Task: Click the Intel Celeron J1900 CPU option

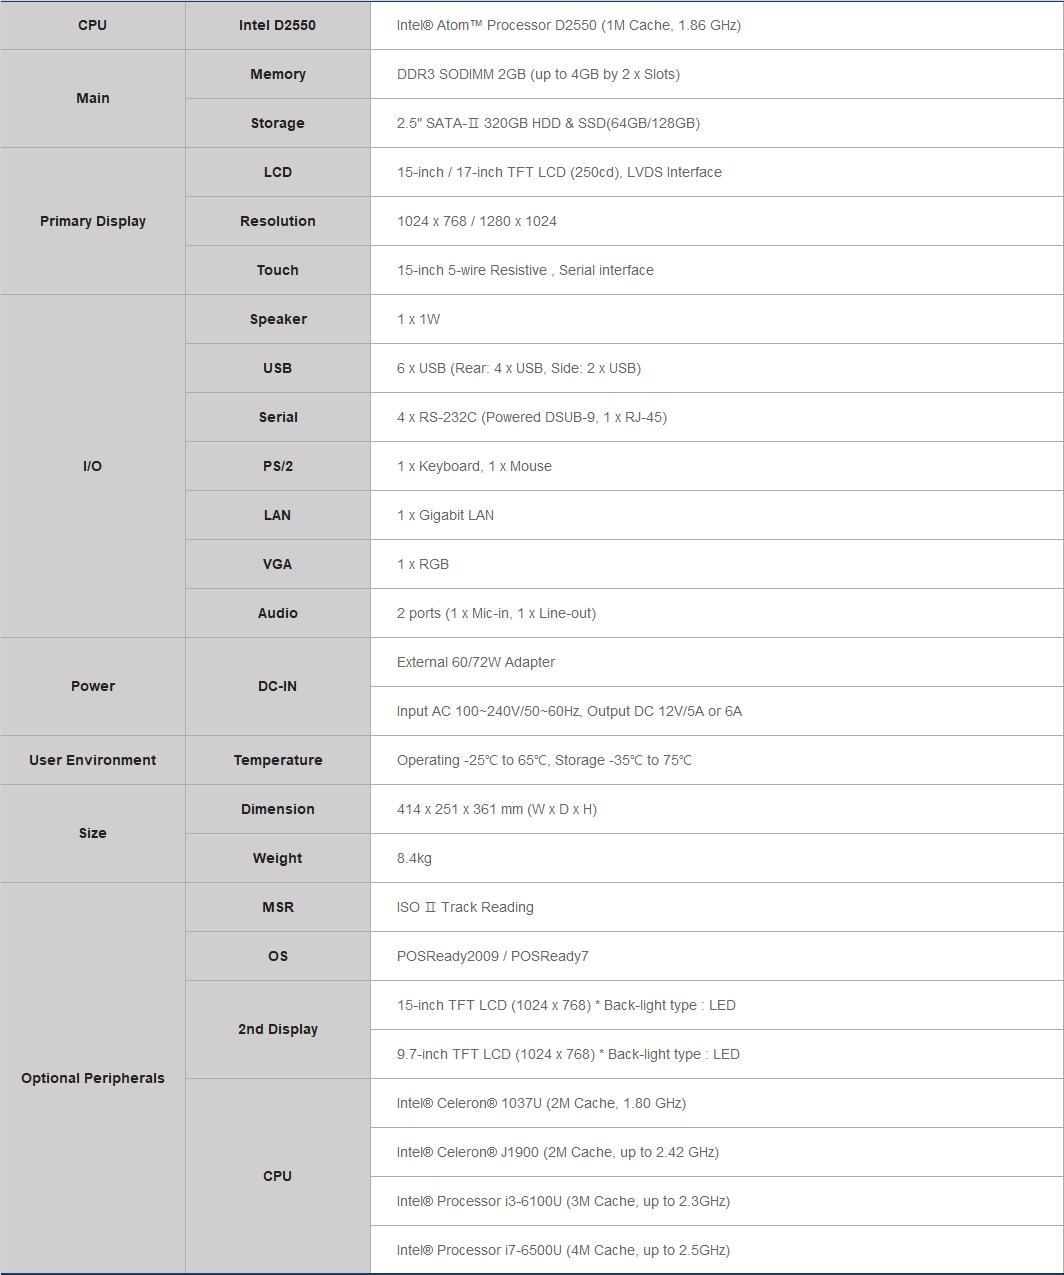Action: (x=557, y=1152)
